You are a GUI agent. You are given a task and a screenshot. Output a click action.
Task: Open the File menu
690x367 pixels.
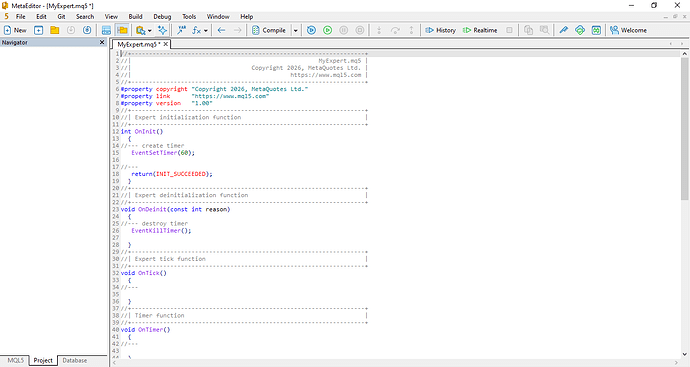pos(21,16)
